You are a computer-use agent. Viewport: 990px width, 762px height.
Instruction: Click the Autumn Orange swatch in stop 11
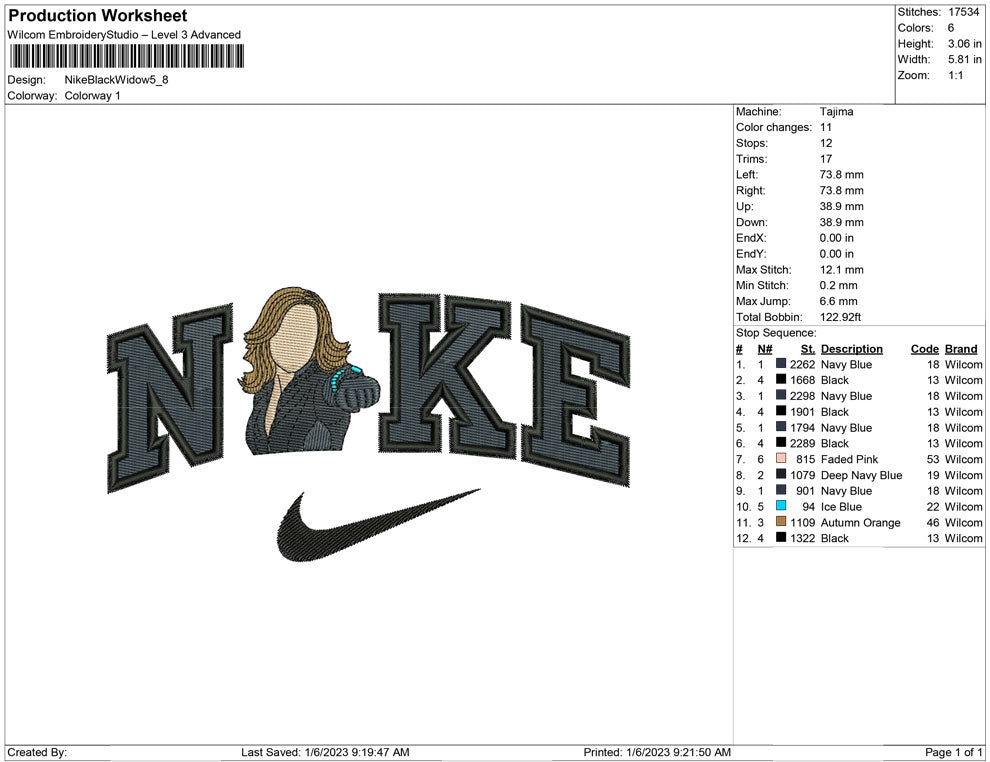pyautogui.click(x=781, y=522)
